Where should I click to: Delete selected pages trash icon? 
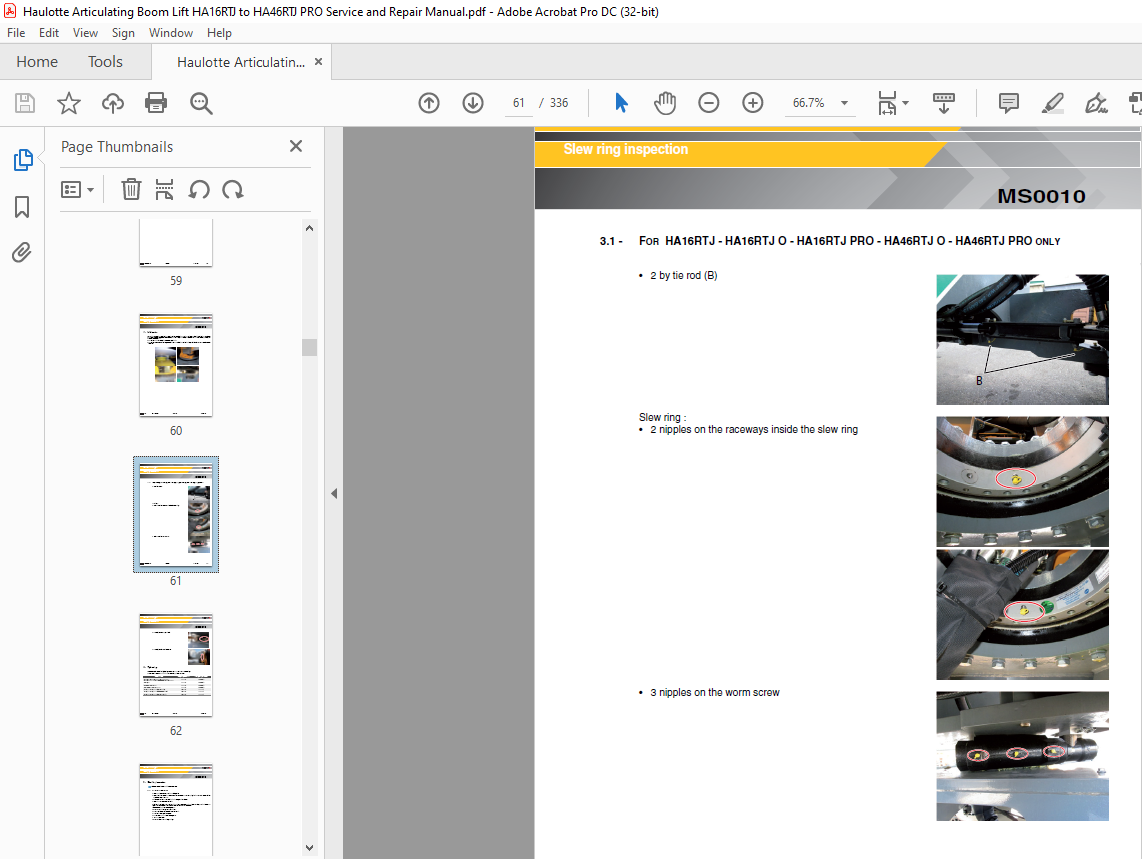[131, 189]
